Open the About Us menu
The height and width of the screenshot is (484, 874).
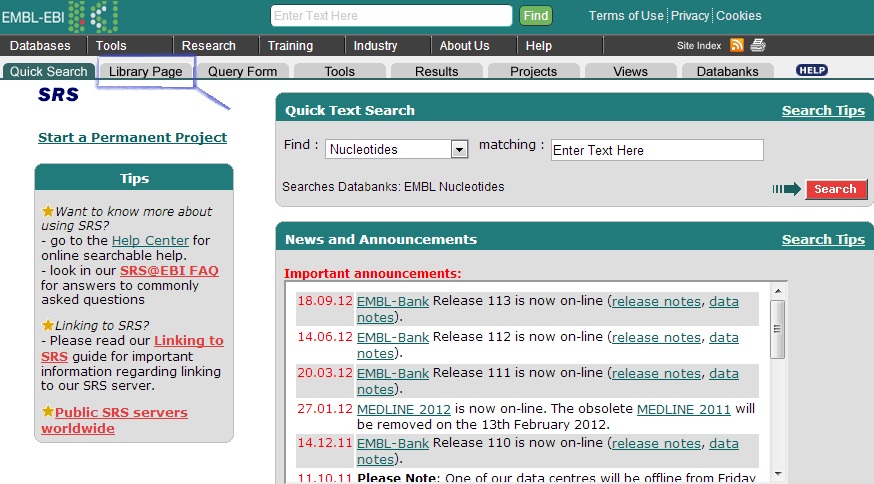(x=464, y=46)
